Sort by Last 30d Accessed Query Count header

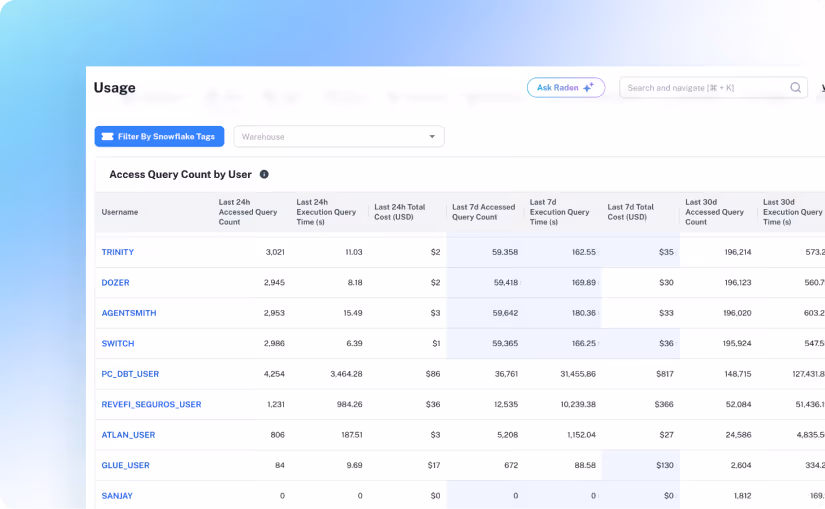click(715, 212)
